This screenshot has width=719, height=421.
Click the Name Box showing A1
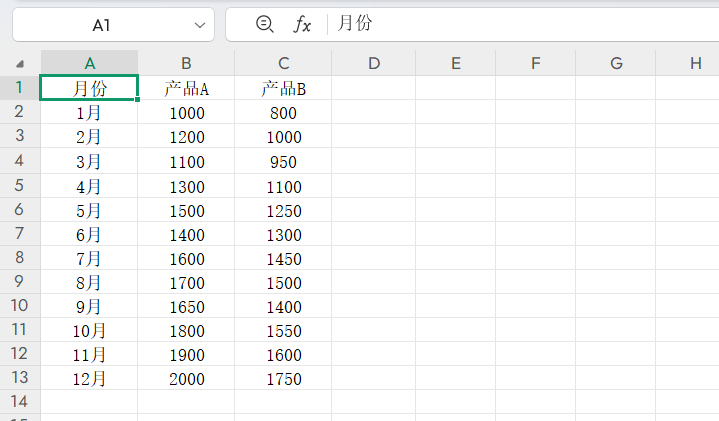pyautogui.click(x=100, y=25)
